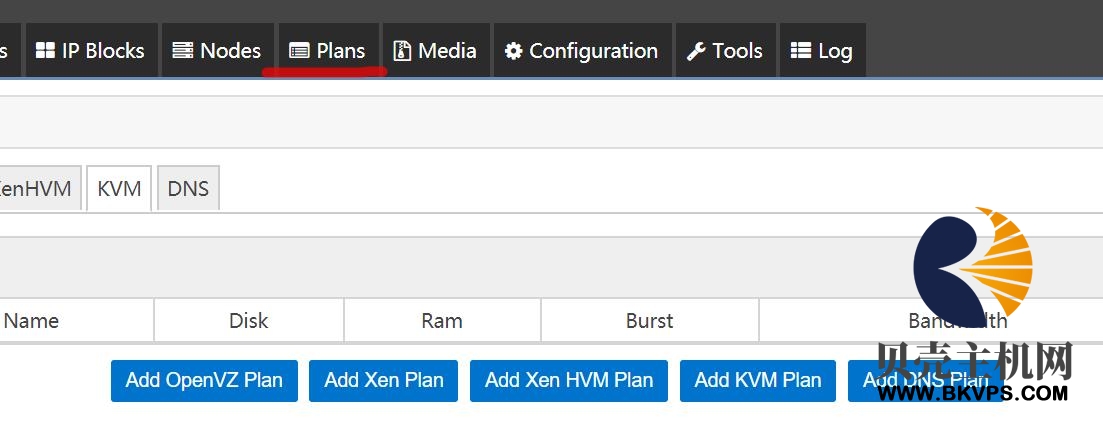Click the IP Blocks grid icon
Screen dimensions: 1103x436
click(x=45, y=51)
